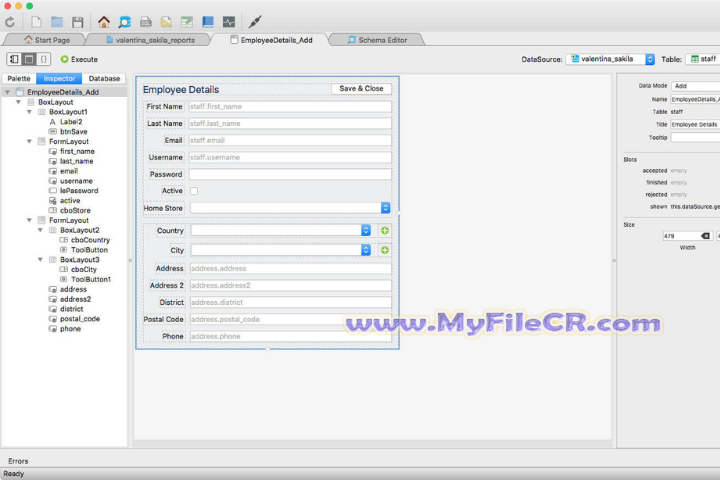Switch to the Database panel tab

click(x=104, y=79)
